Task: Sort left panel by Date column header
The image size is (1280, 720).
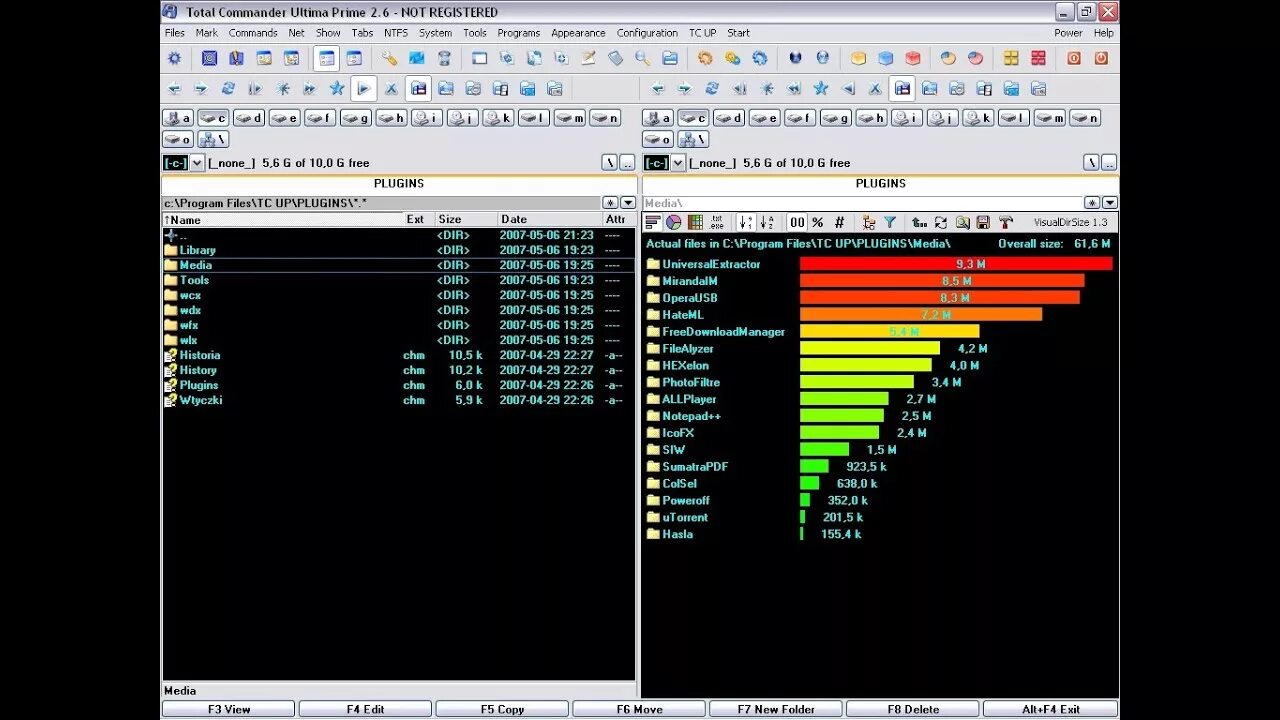Action: tap(549, 219)
